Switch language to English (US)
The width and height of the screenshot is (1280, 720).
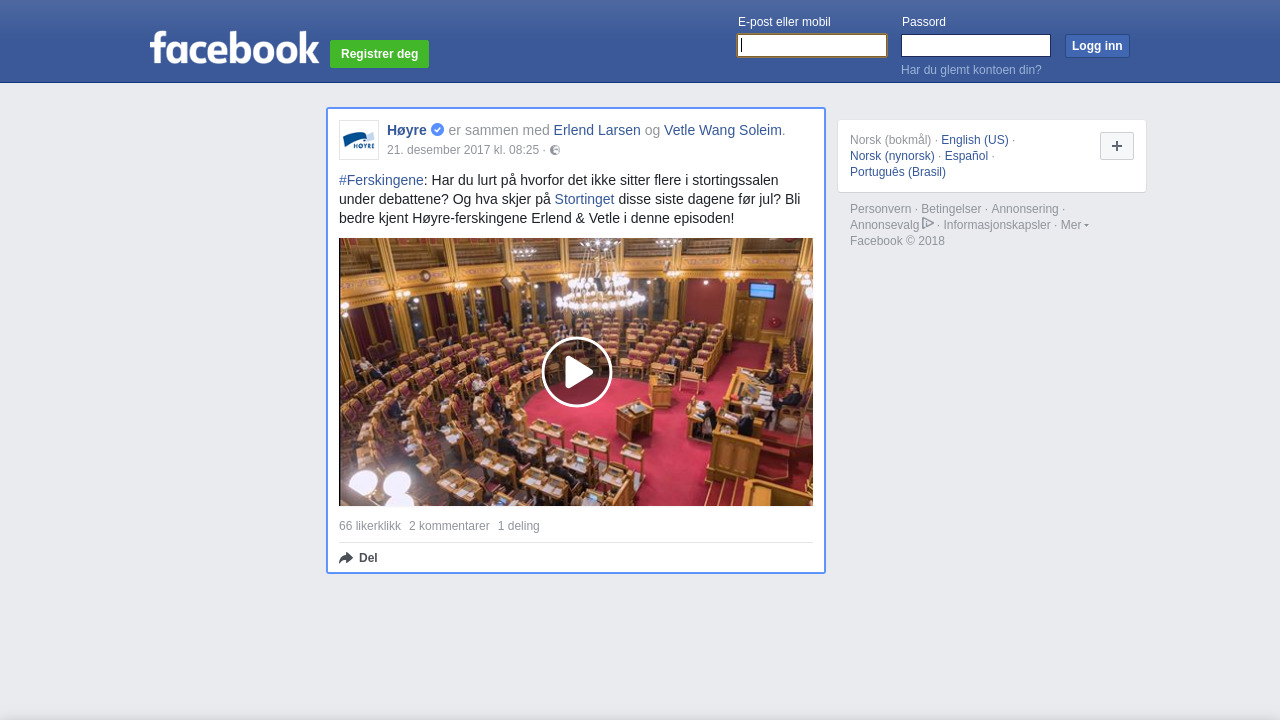974,140
